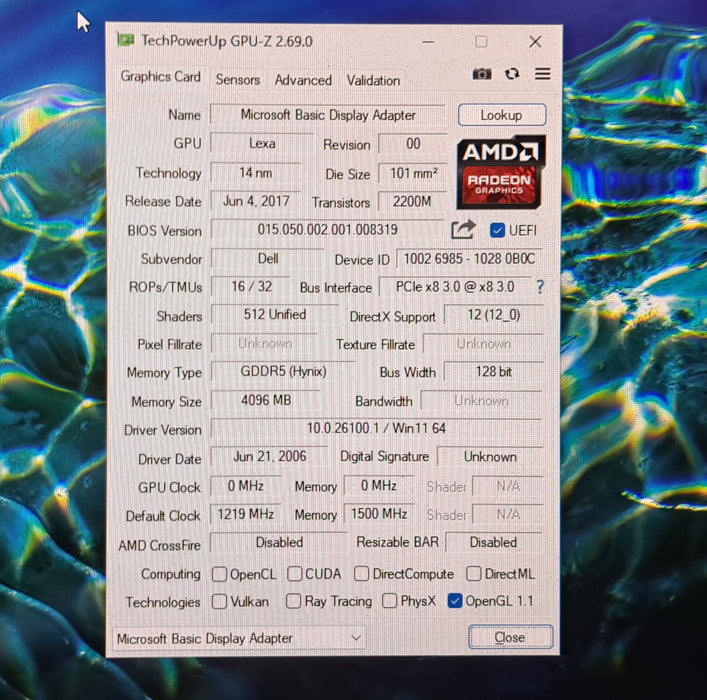Click the Name field Microsoft Basic Display Adapter
This screenshot has height=700, width=707.
click(x=328, y=115)
